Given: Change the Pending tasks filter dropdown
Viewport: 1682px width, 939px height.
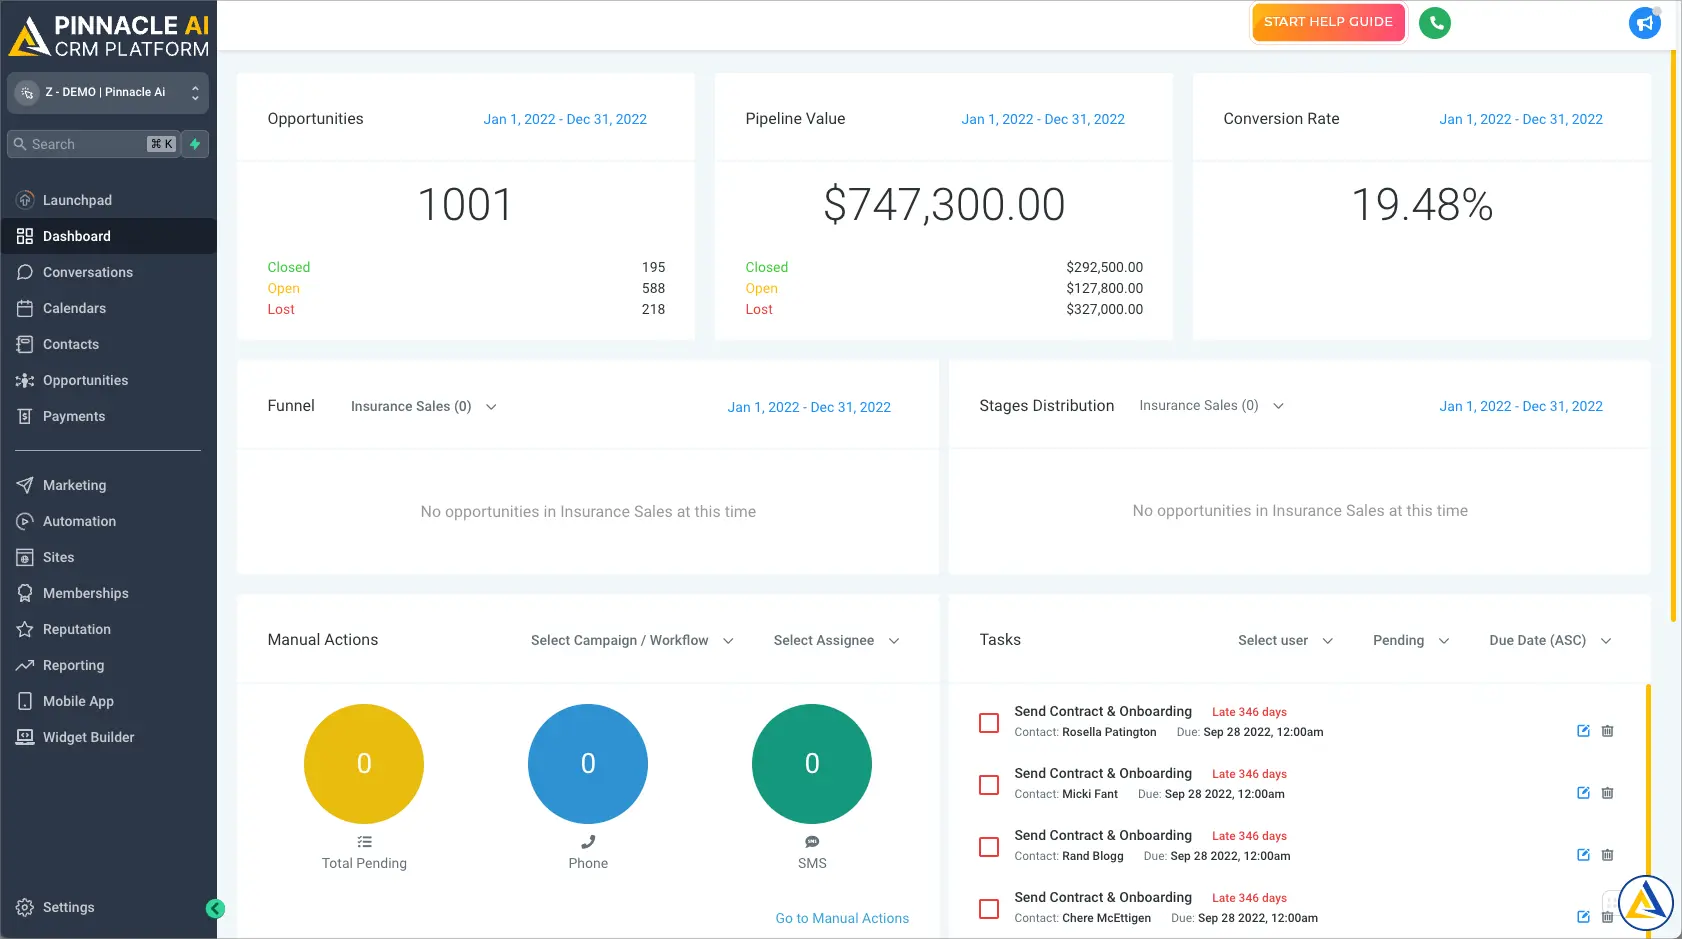Looking at the screenshot, I should (x=1410, y=640).
